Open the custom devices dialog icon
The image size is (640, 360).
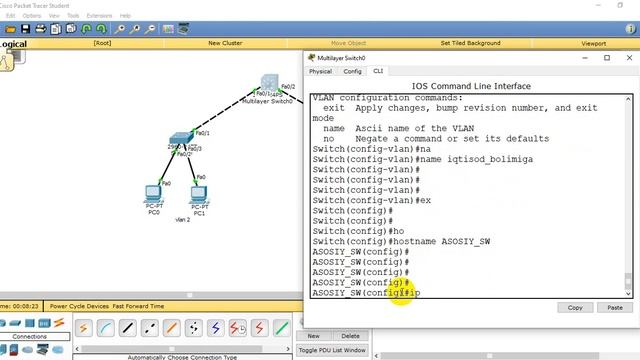(x=184, y=29)
